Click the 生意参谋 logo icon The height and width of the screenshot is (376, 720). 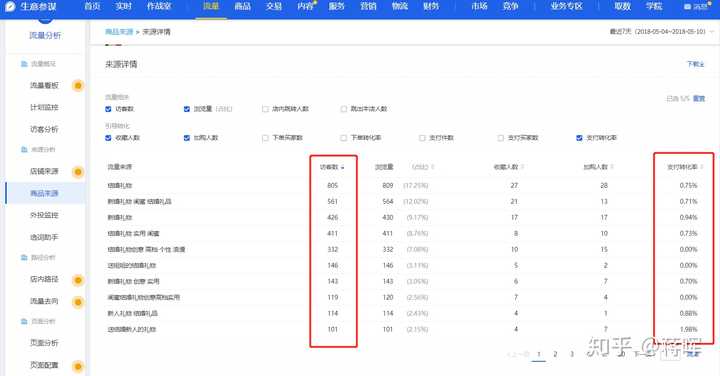pos(10,6)
